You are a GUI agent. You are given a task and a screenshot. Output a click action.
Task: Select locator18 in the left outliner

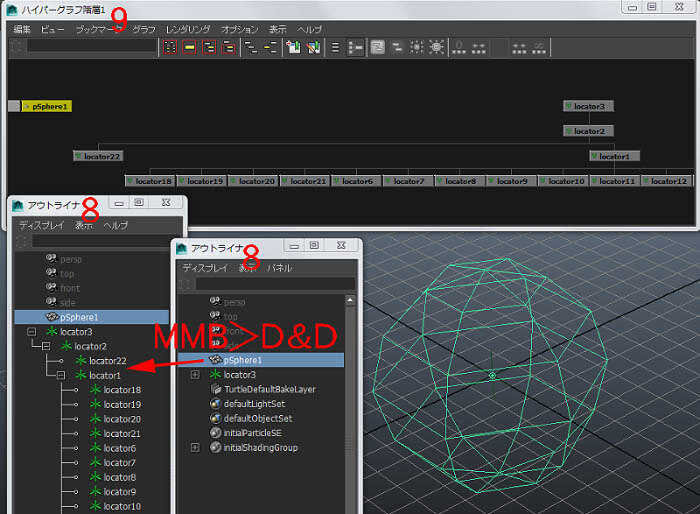[122, 390]
